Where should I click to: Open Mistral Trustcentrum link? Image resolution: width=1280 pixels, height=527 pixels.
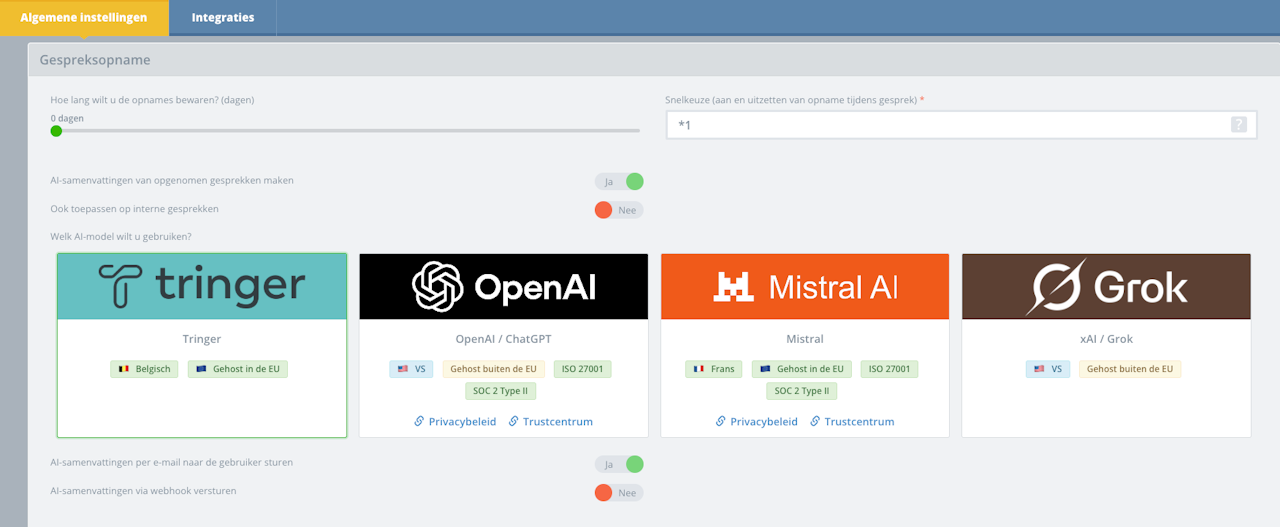click(x=859, y=422)
